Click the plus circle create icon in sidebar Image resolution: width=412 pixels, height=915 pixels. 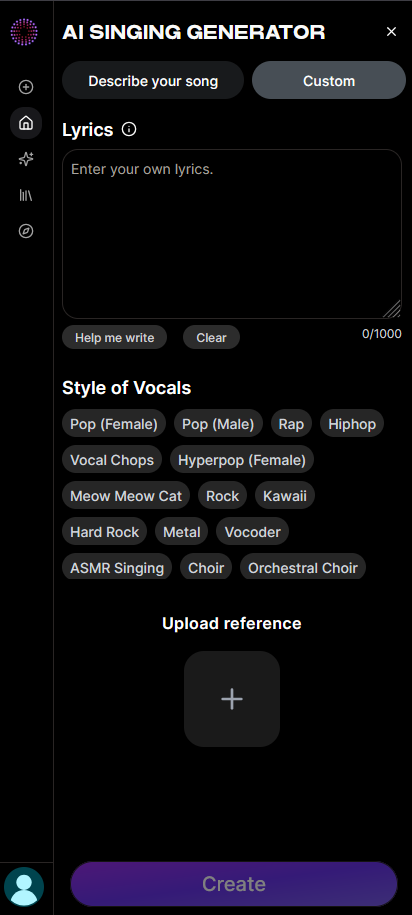[26, 87]
